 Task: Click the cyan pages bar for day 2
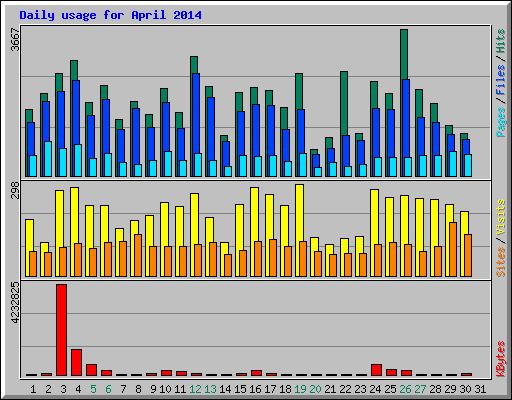click(x=48, y=159)
